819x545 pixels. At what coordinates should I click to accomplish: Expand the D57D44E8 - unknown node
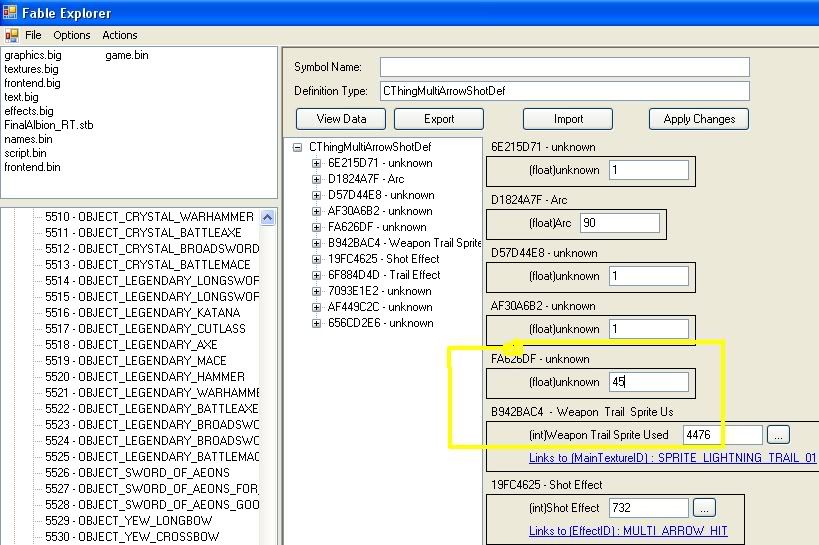(x=316, y=195)
